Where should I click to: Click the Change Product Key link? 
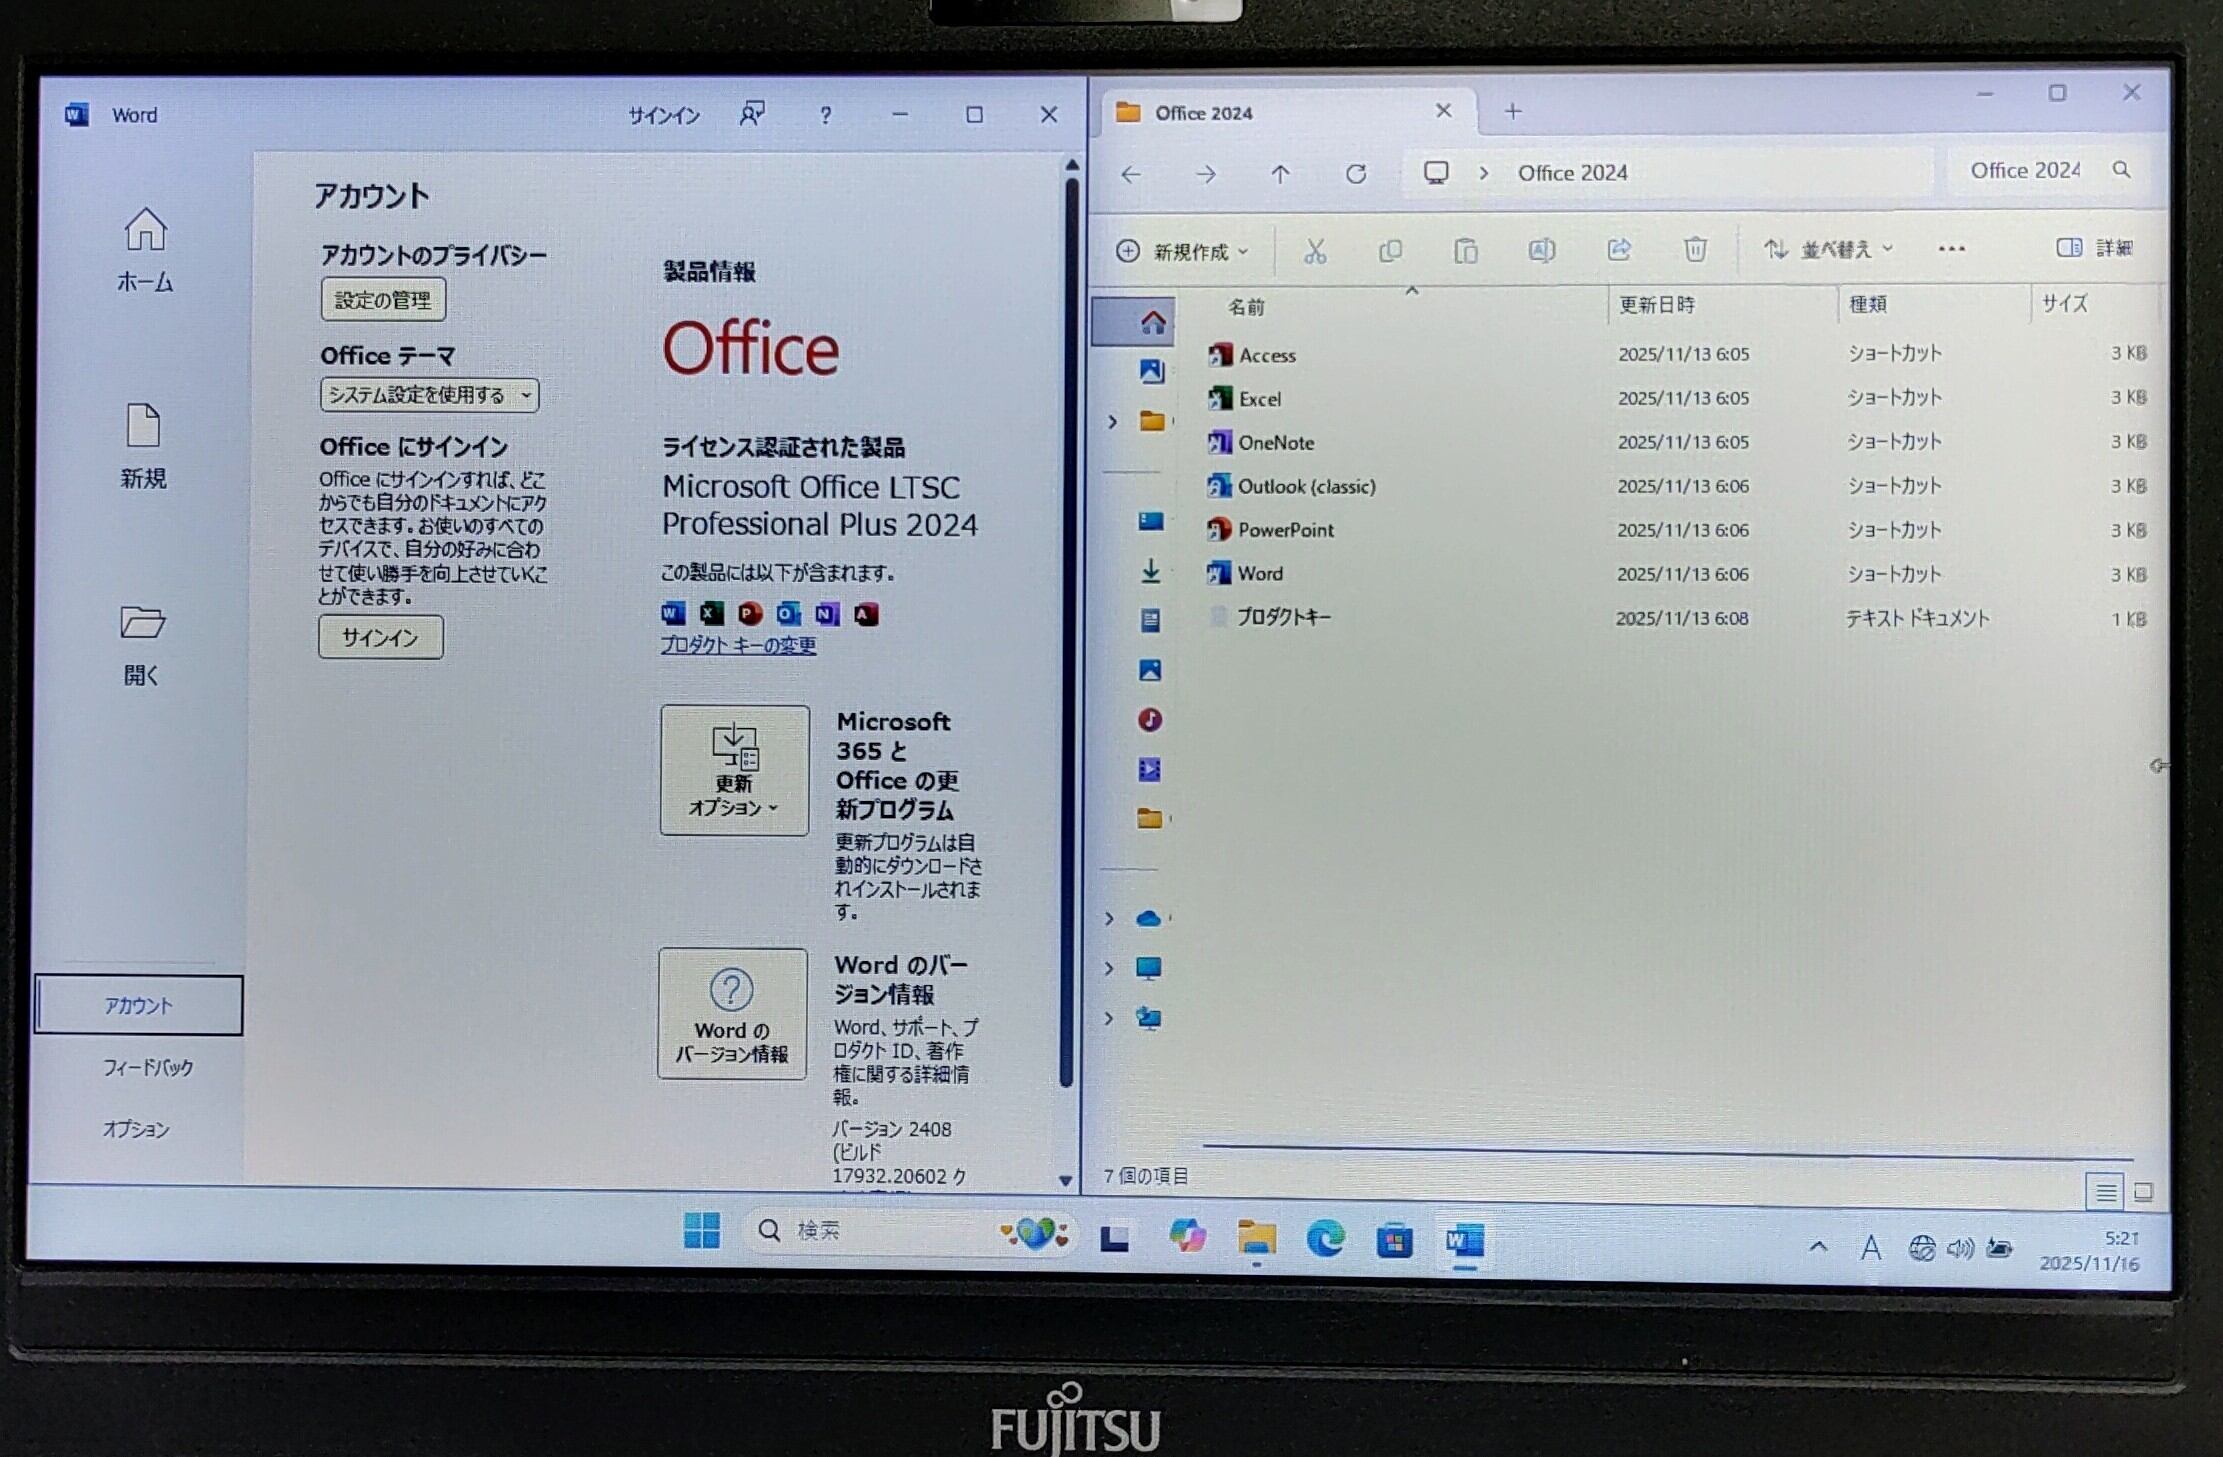click(738, 646)
